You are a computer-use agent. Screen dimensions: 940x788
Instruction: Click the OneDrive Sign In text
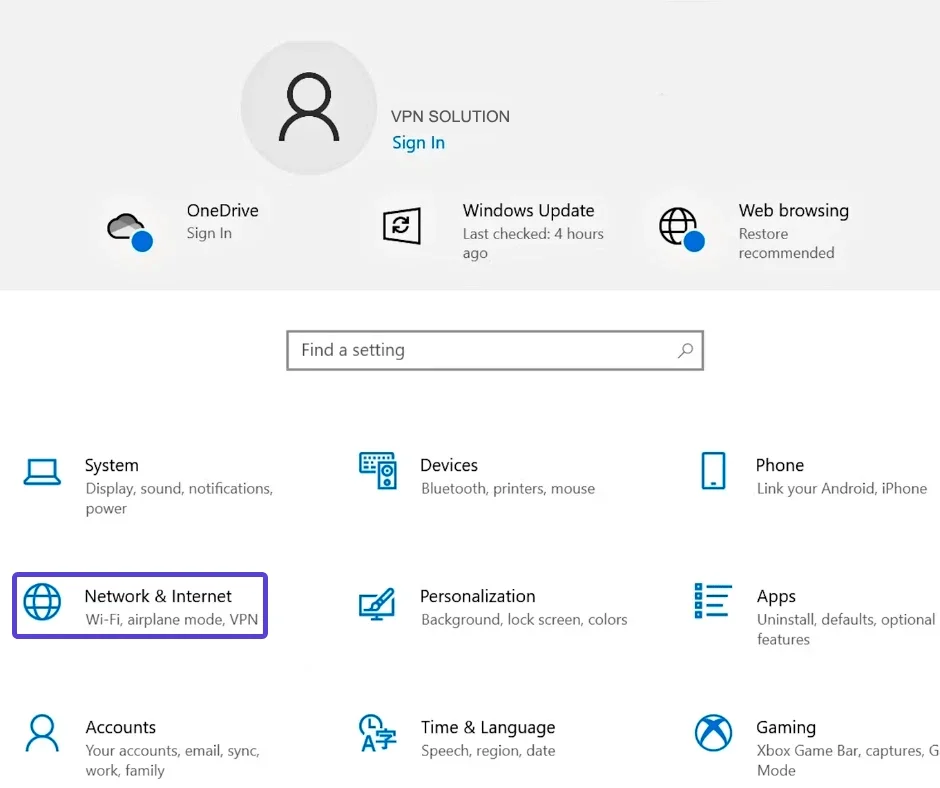tap(209, 233)
